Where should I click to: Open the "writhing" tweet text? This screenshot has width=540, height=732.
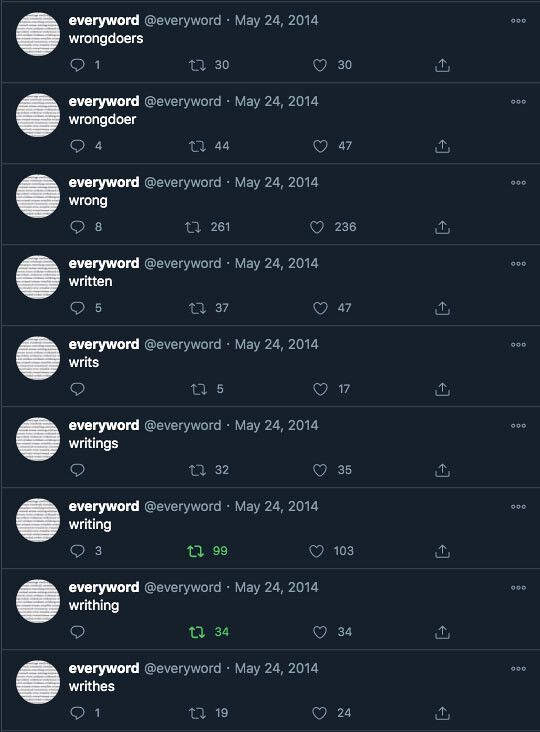point(94,605)
